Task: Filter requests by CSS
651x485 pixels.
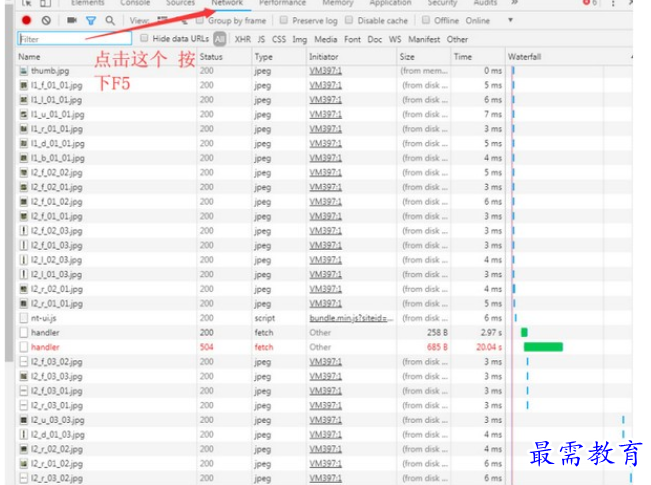Action: (x=279, y=39)
